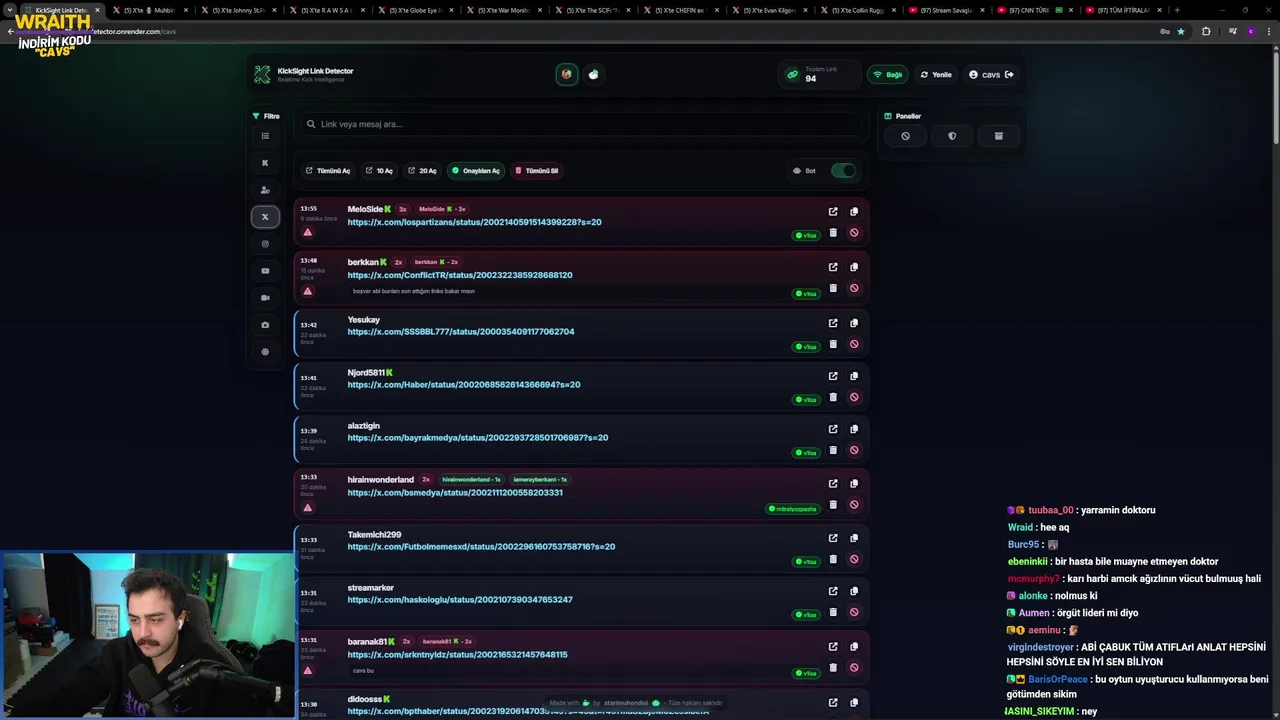Screen dimensions: 1280x720
Task: Block the streamarker entry
Action: click(x=854, y=612)
